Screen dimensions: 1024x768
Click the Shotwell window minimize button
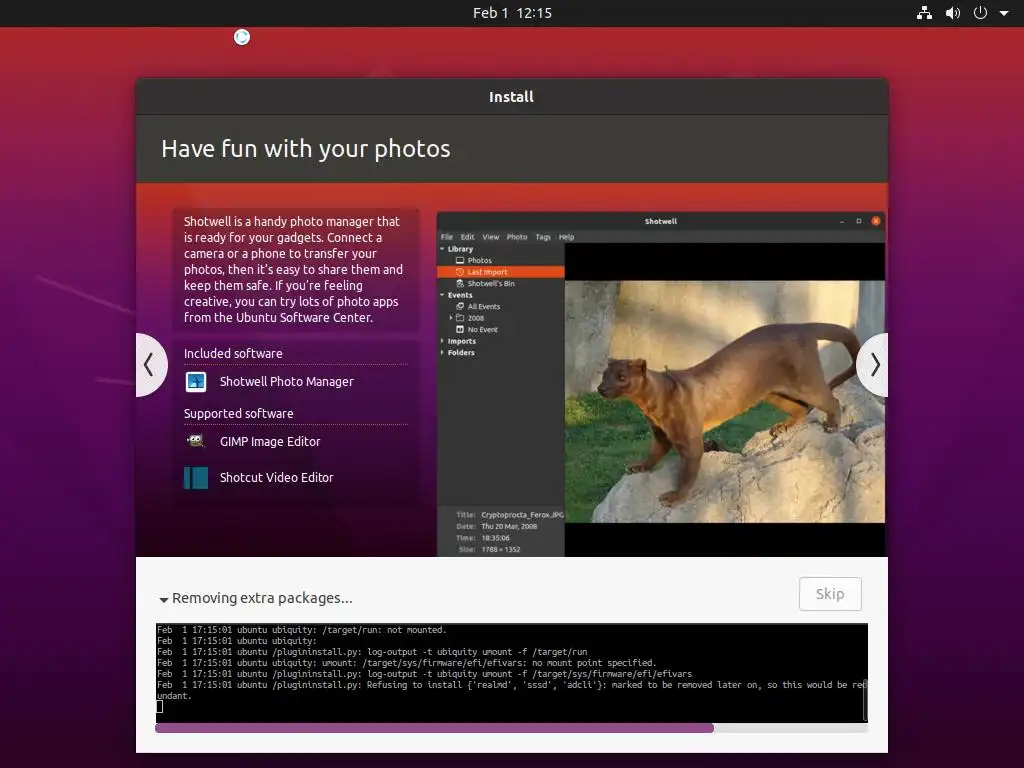(x=842, y=221)
